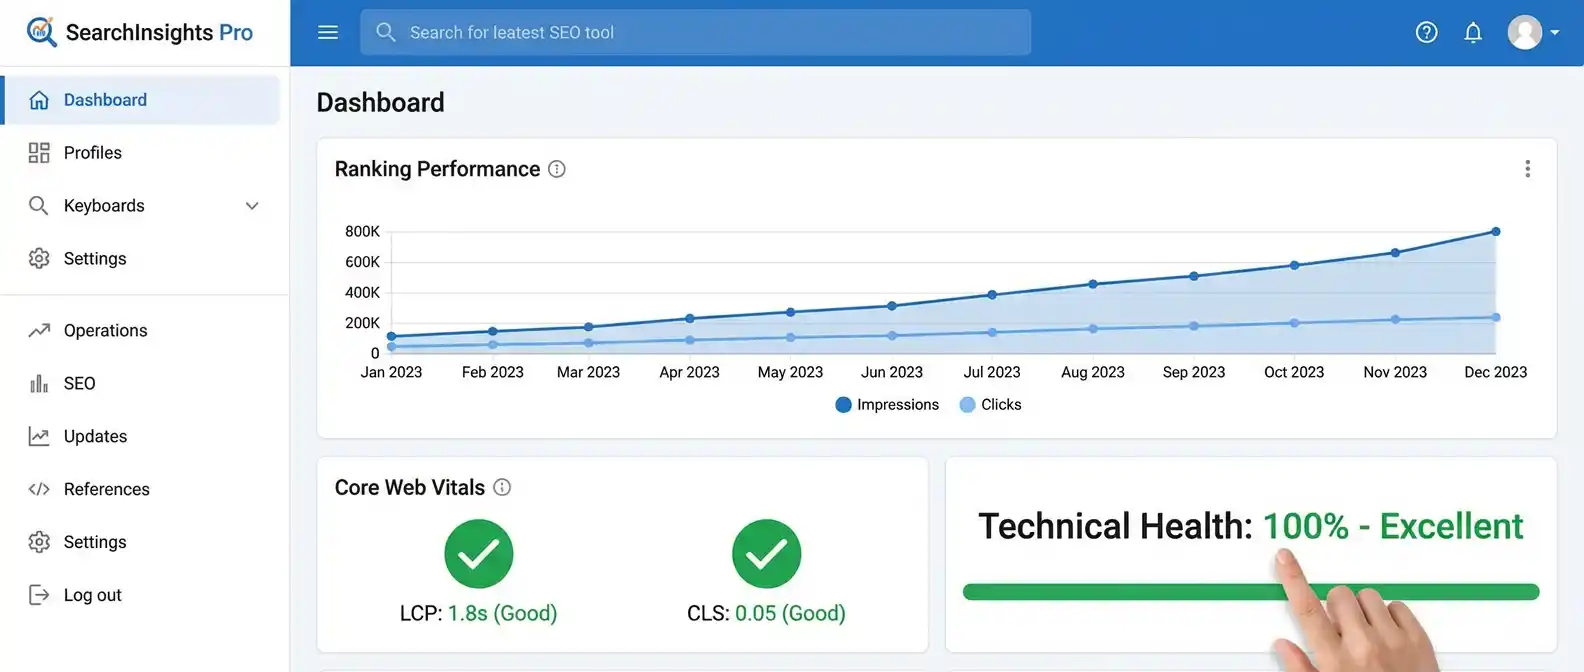
Task: Open the Operations sidebar link
Action: pos(105,331)
